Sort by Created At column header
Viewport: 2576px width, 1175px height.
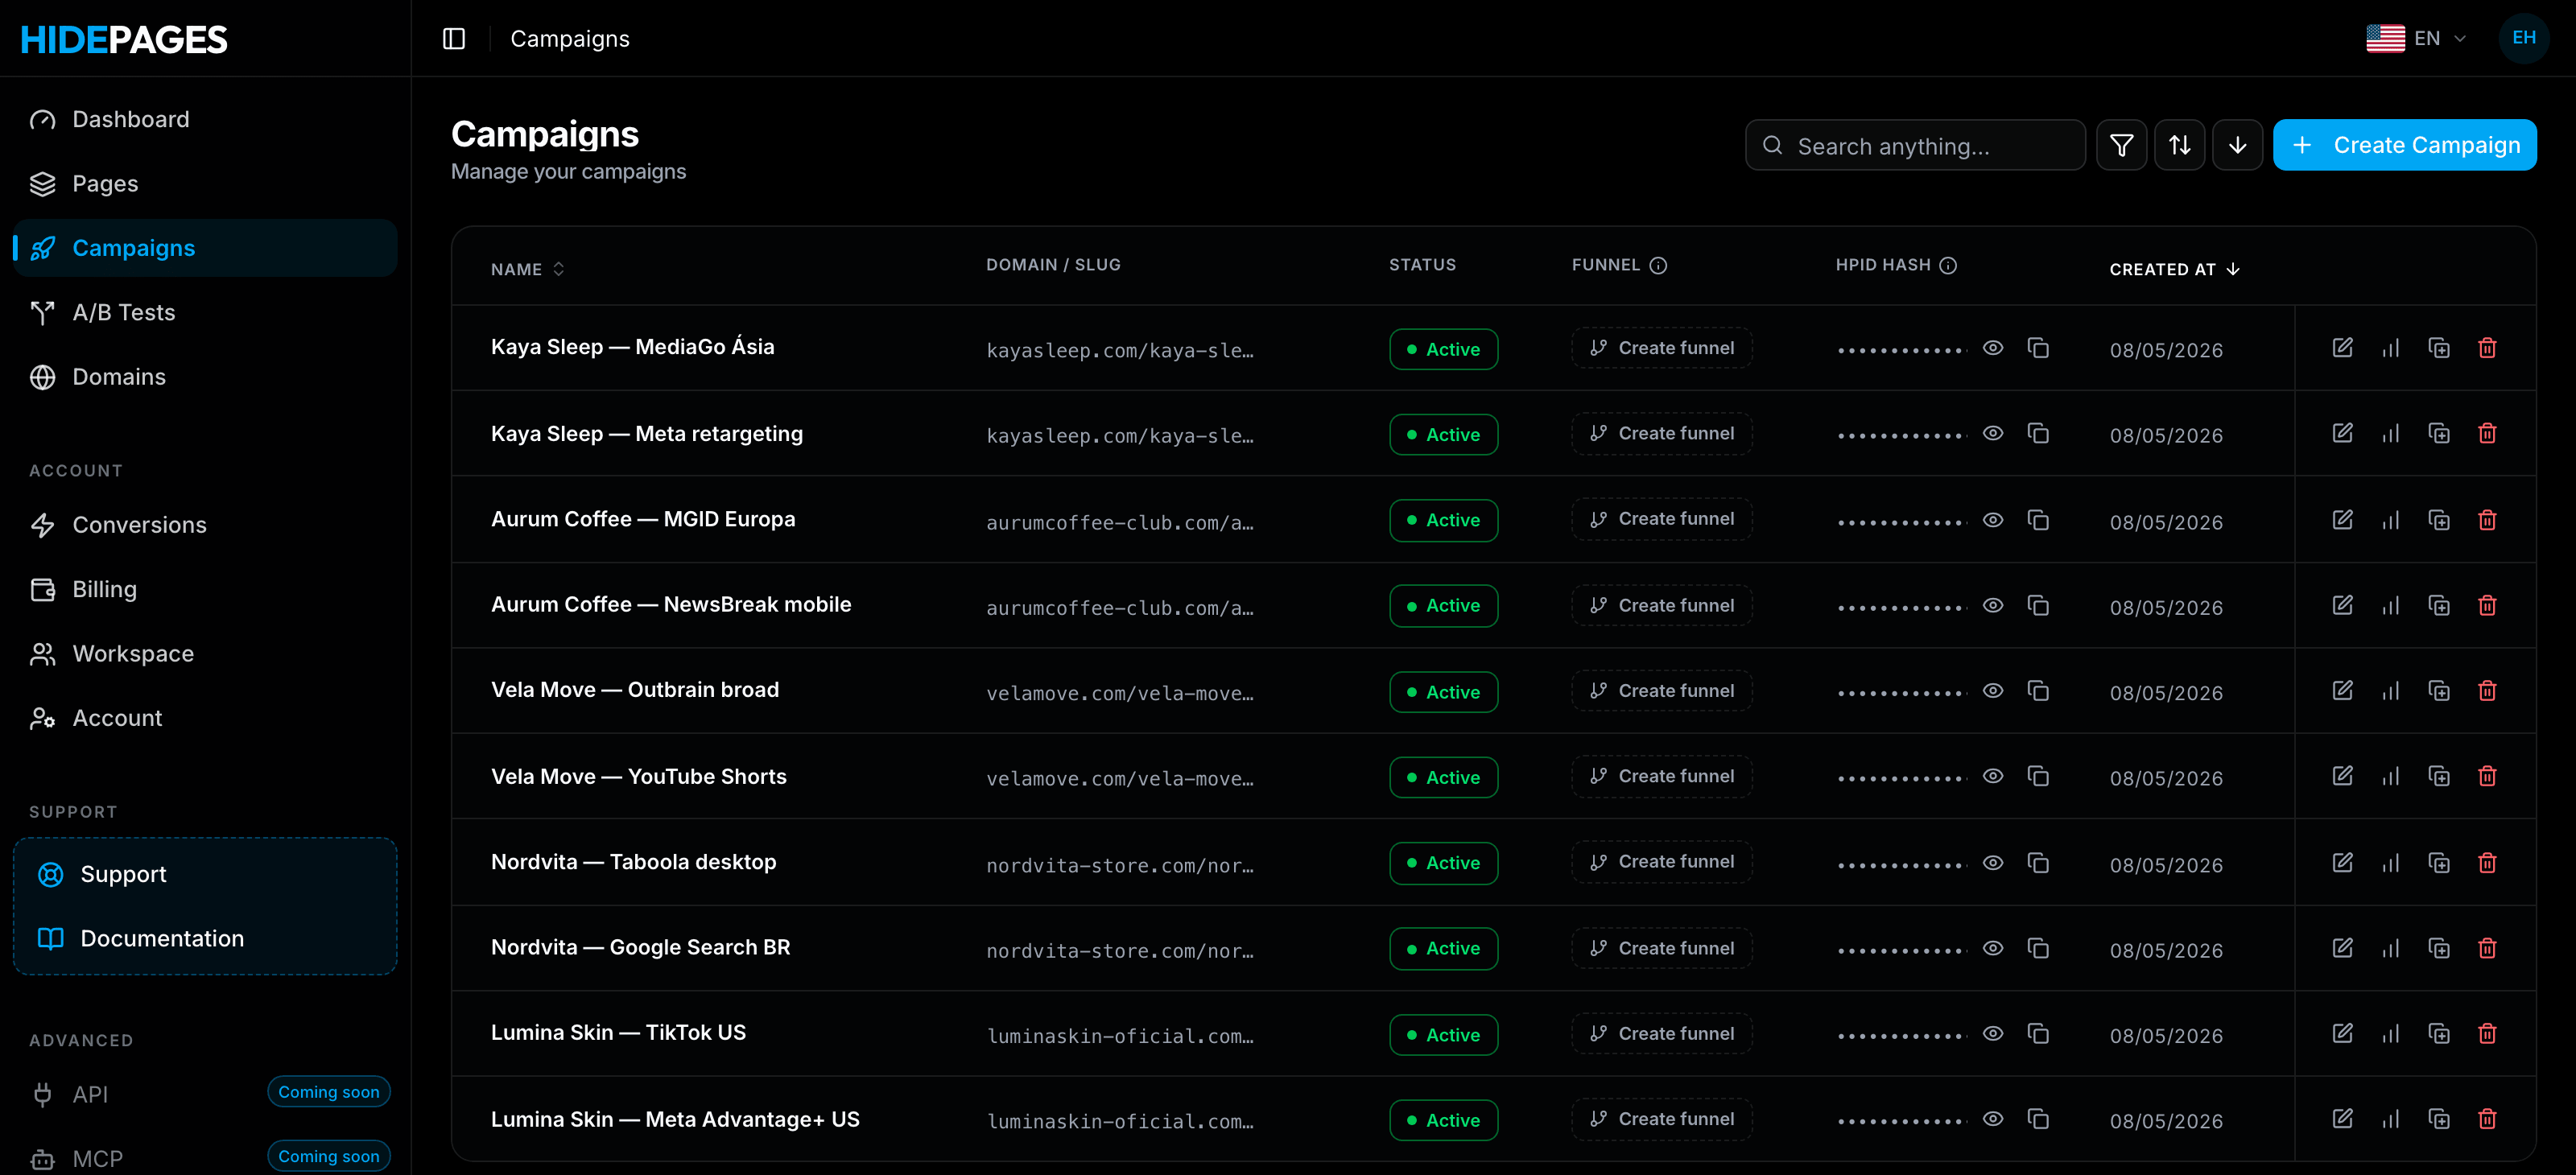pos(2174,269)
